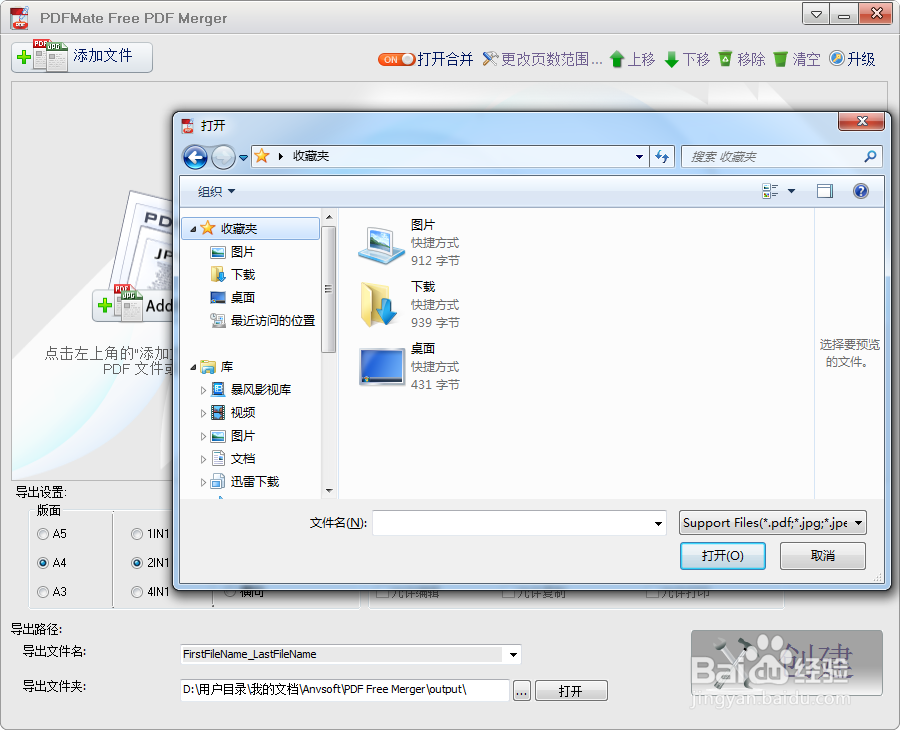Open the 组织 organize menu

coord(216,191)
